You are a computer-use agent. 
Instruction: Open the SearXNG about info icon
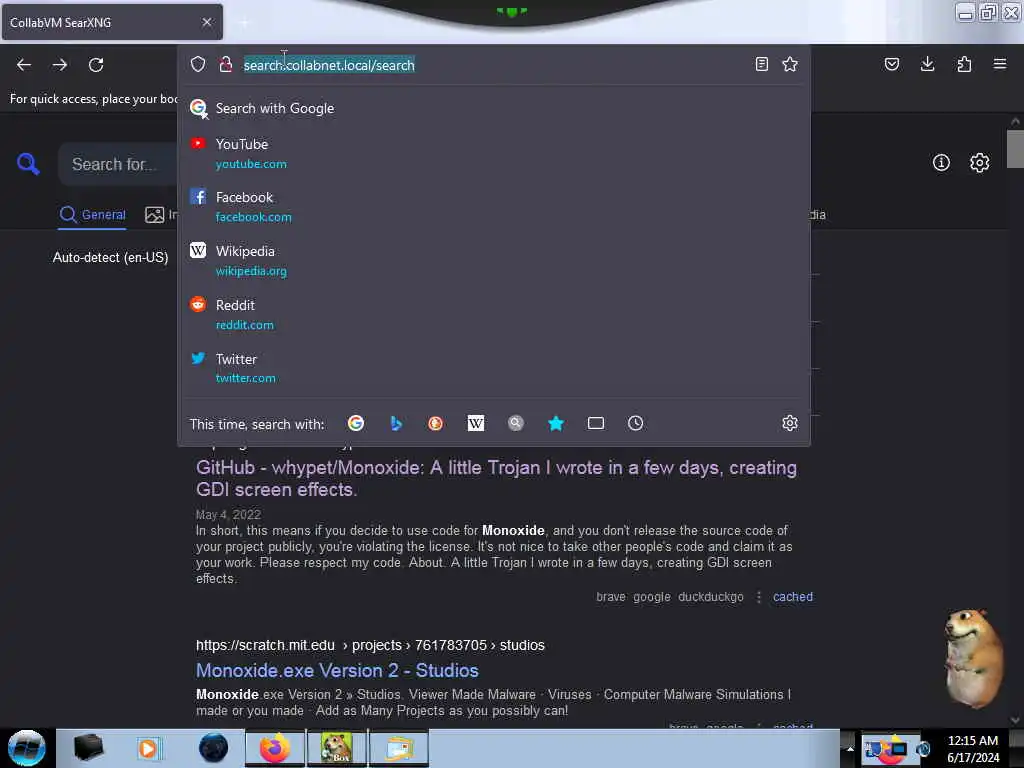(x=941, y=163)
